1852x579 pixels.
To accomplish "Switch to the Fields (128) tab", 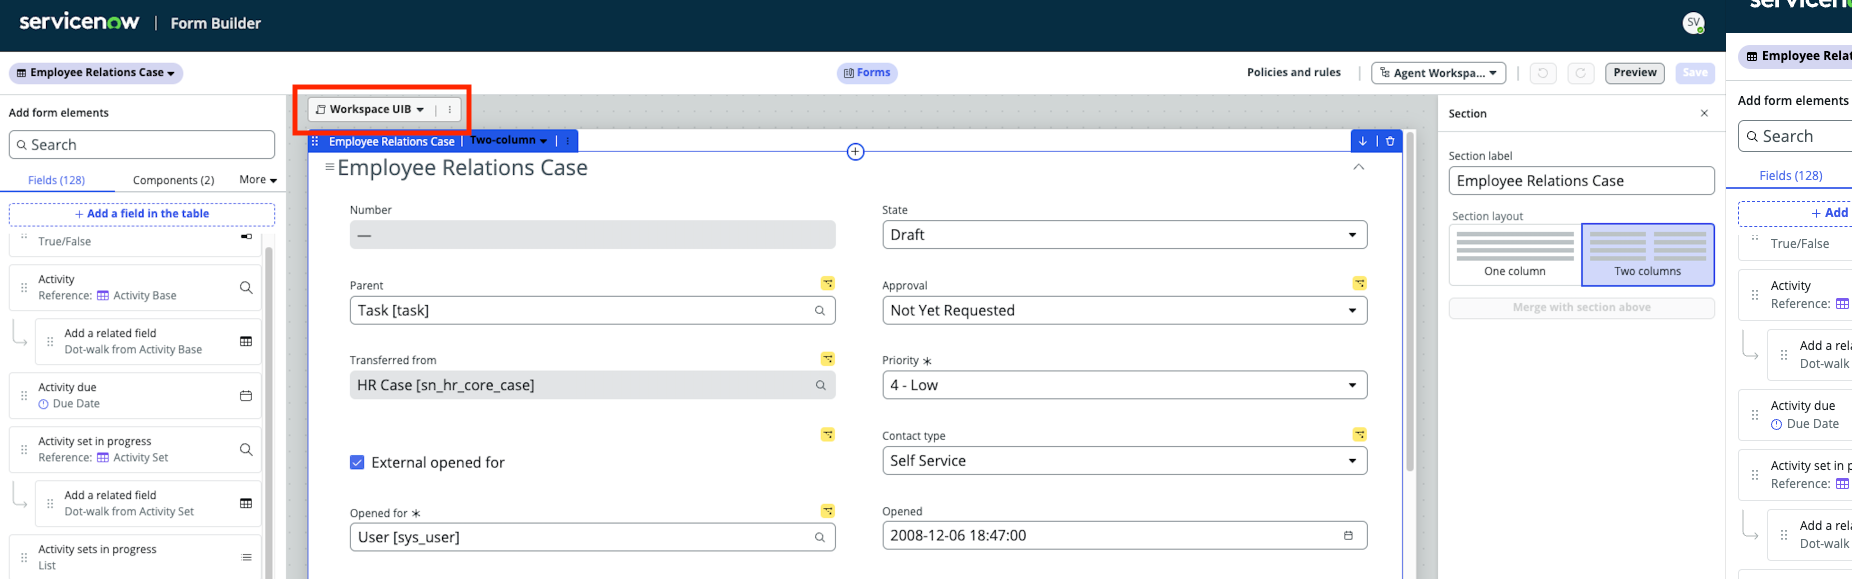I will click(x=56, y=180).
